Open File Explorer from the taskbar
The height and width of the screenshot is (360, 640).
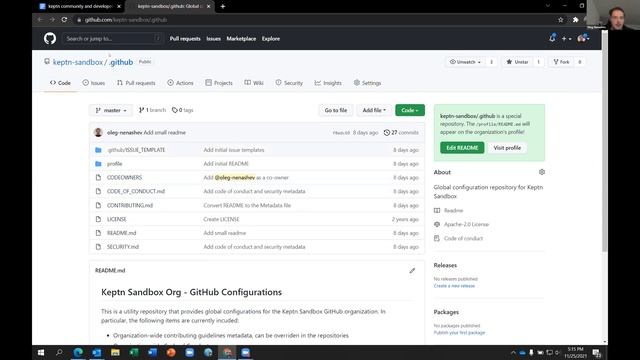115,353
